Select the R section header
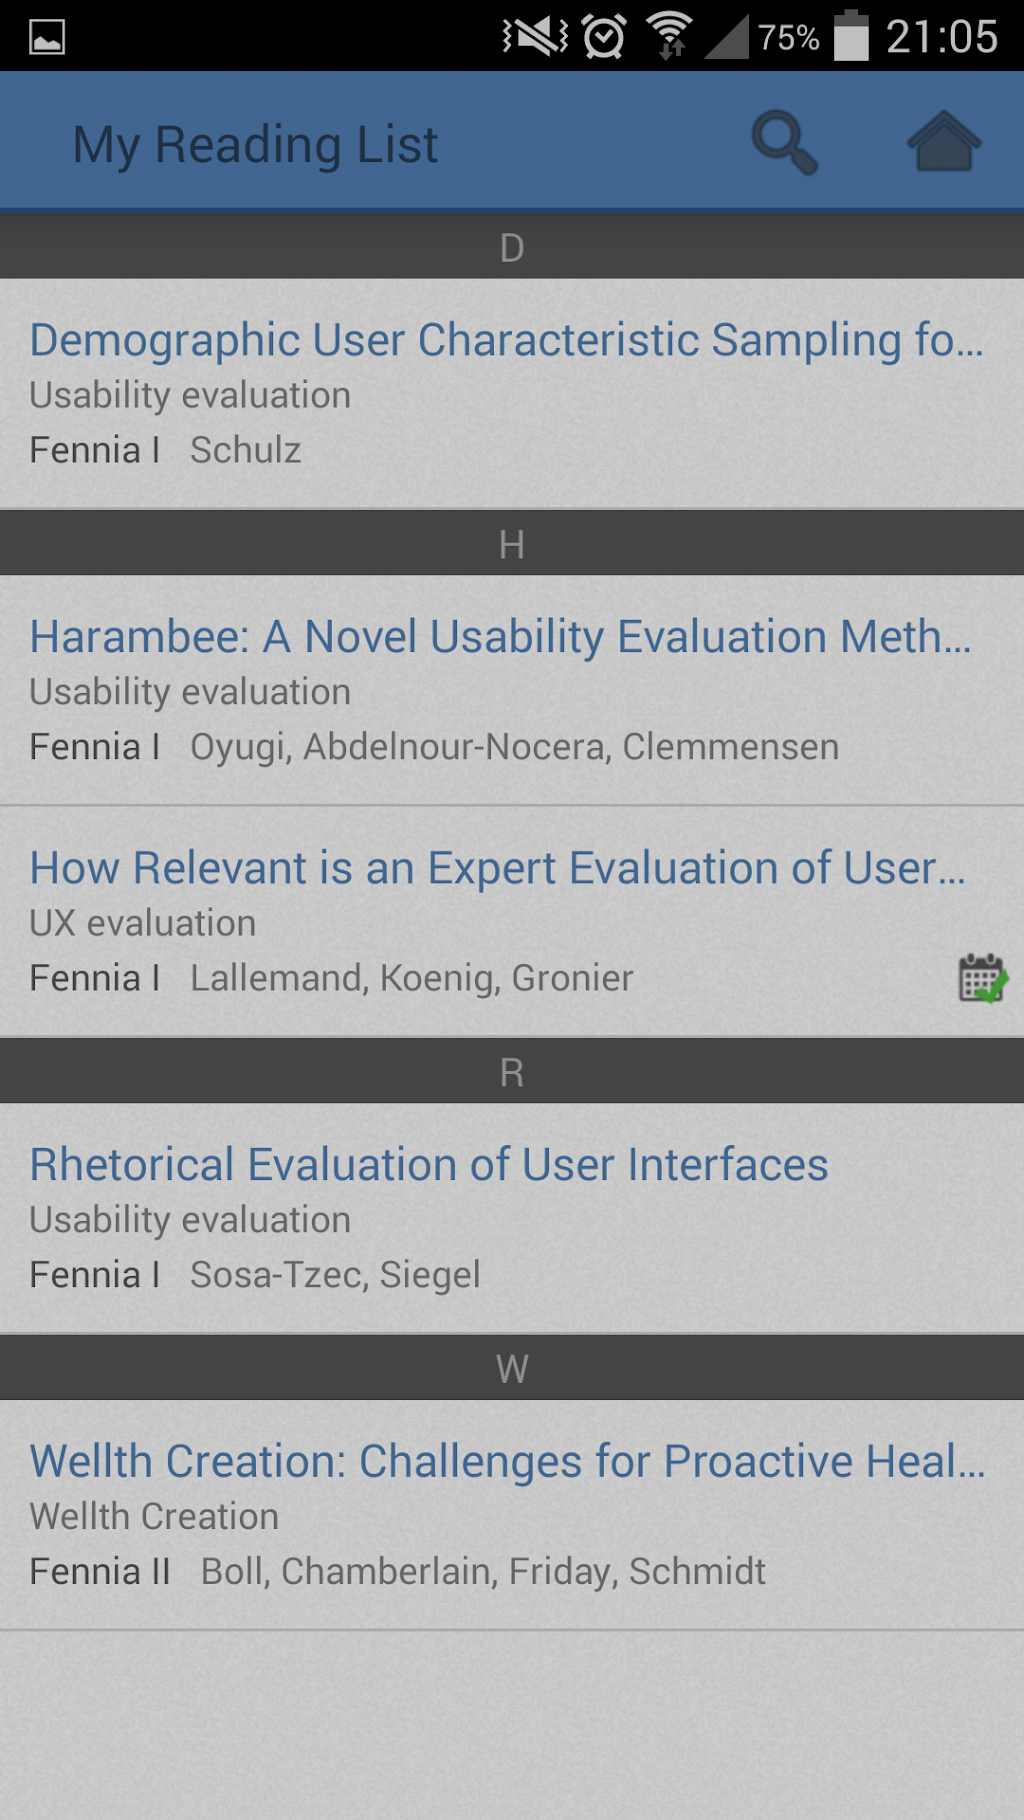1024x1820 pixels. (512, 1073)
